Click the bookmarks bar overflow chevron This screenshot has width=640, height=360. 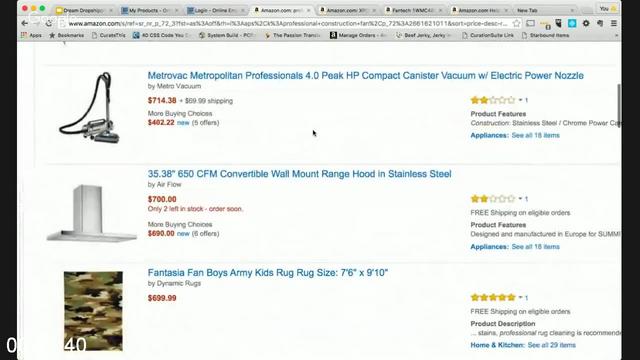(x=616, y=36)
